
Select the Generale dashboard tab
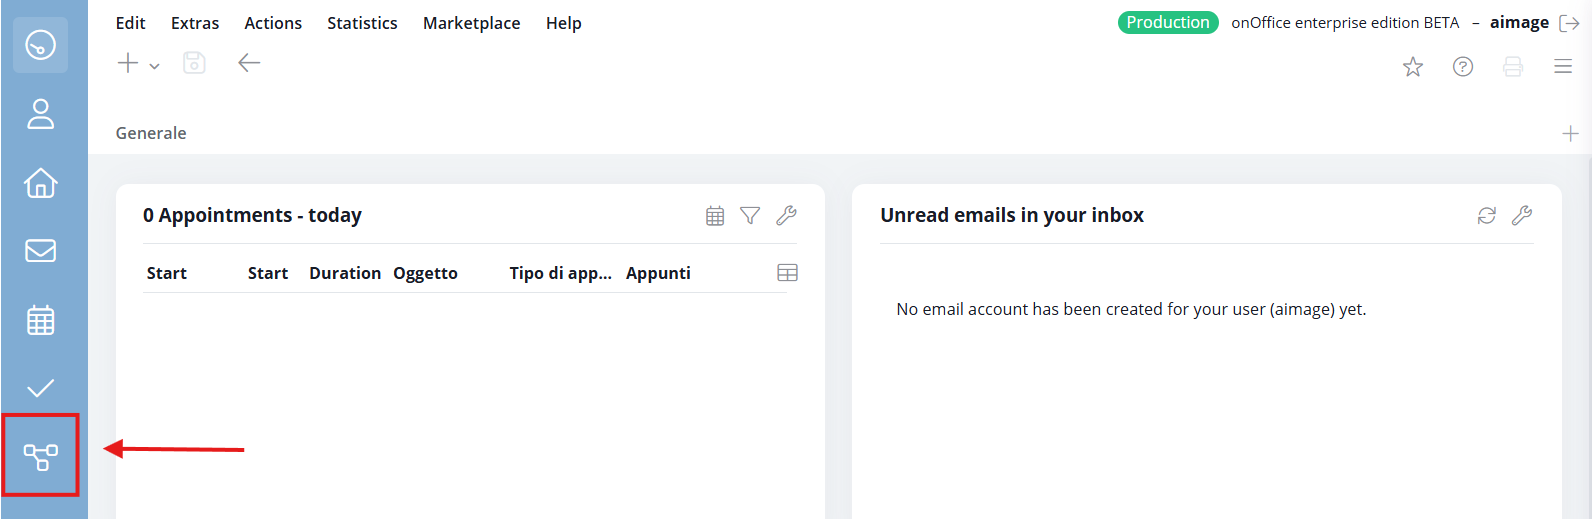(151, 133)
